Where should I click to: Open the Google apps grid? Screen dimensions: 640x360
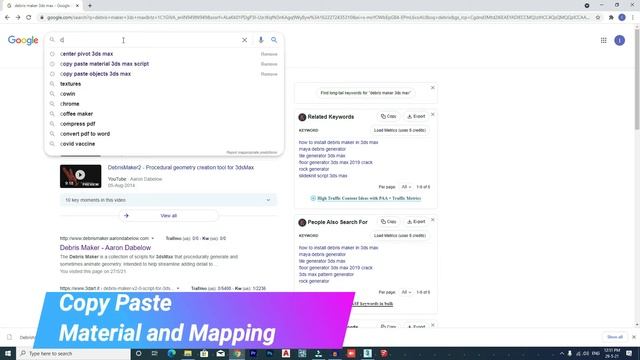604,40
